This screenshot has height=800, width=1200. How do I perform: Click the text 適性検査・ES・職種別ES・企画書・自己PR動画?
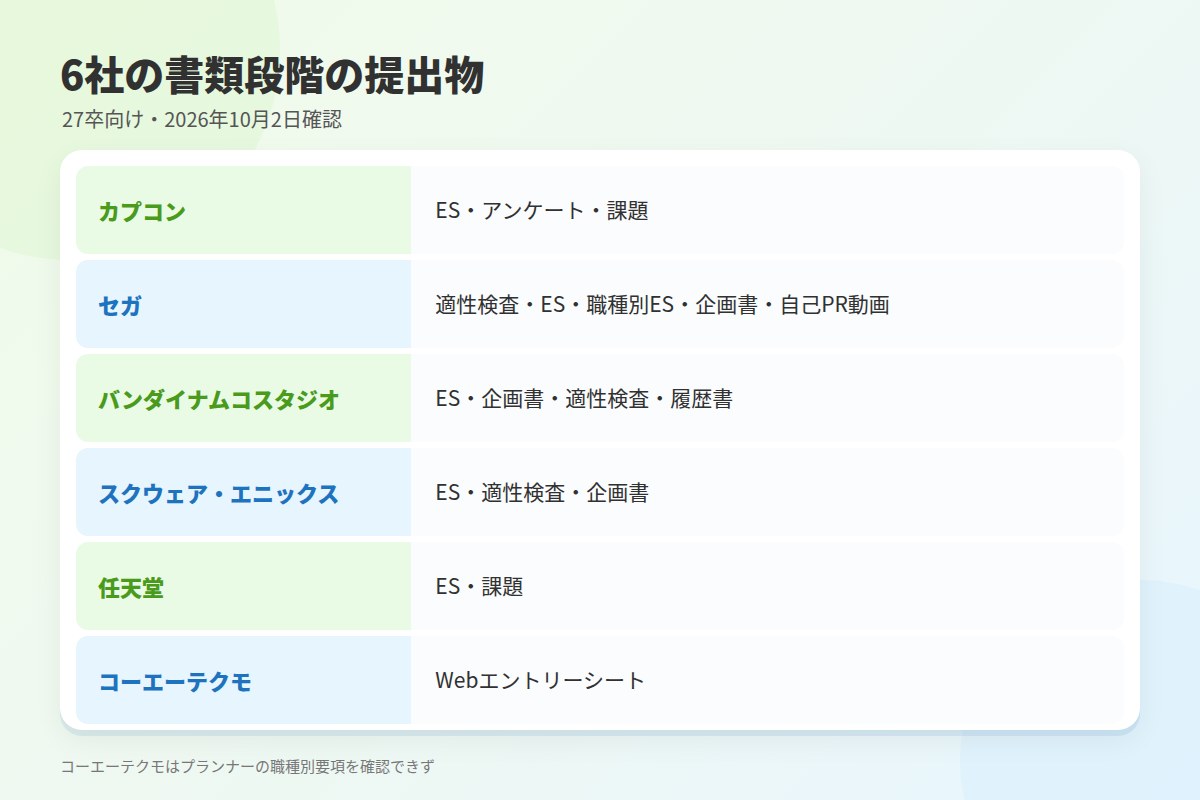[662, 305]
